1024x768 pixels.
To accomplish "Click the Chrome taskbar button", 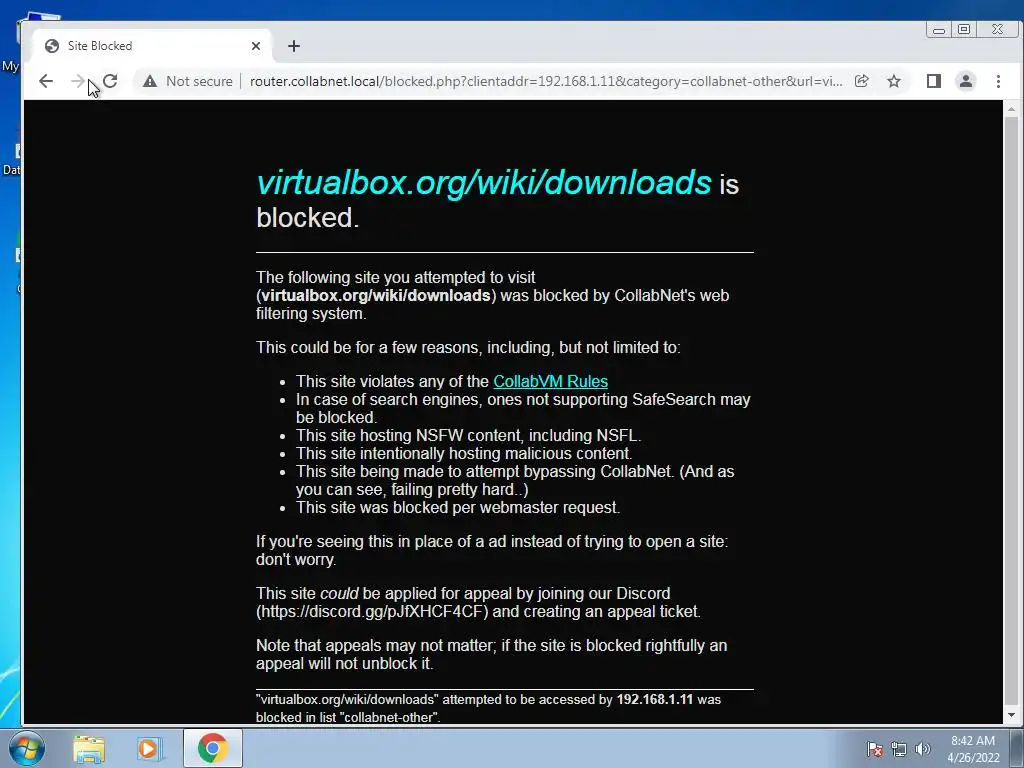I will 213,748.
